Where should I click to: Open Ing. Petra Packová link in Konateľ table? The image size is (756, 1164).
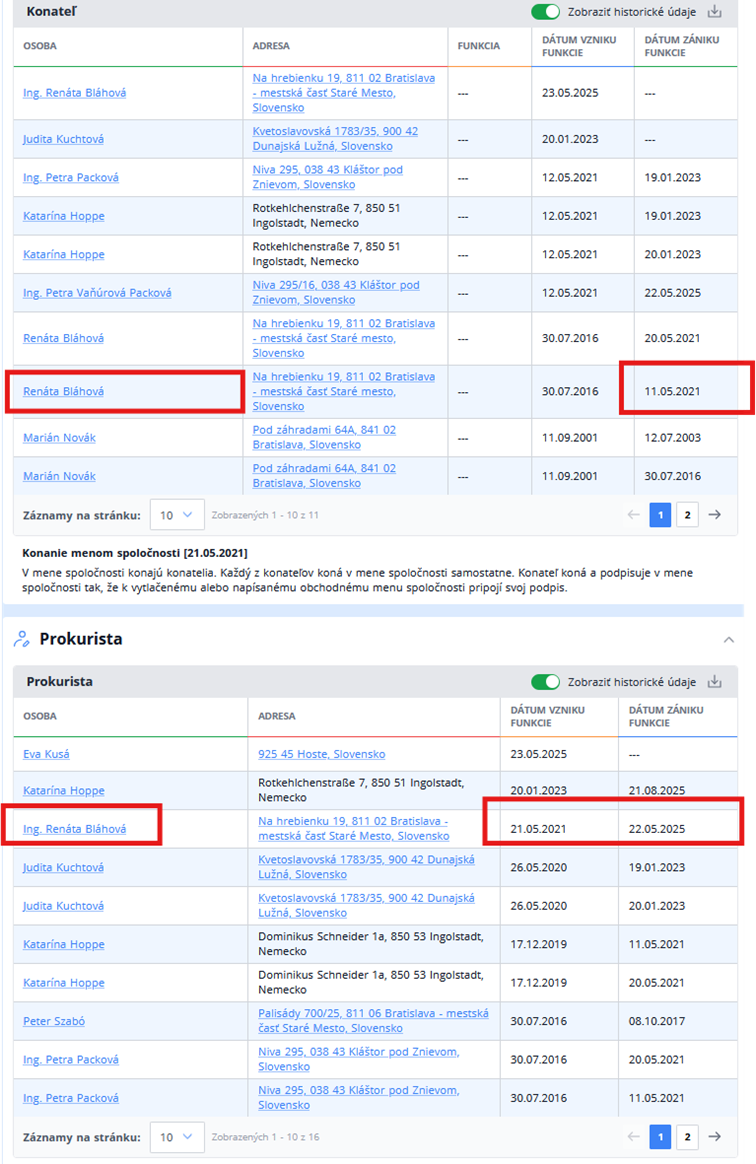71,177
